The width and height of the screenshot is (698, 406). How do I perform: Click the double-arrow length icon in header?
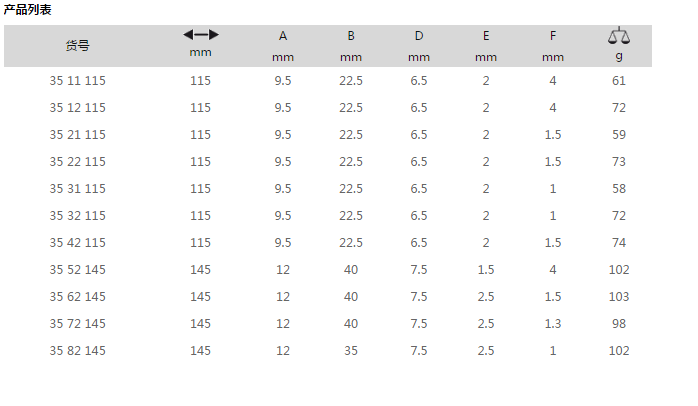coord(201,35)
